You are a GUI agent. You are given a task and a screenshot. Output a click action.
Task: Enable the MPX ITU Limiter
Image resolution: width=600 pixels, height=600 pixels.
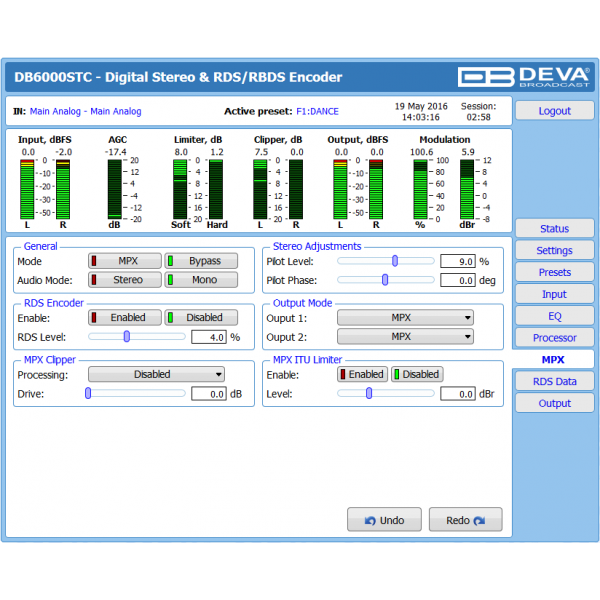pyautogui.click(x=362, y=374)
